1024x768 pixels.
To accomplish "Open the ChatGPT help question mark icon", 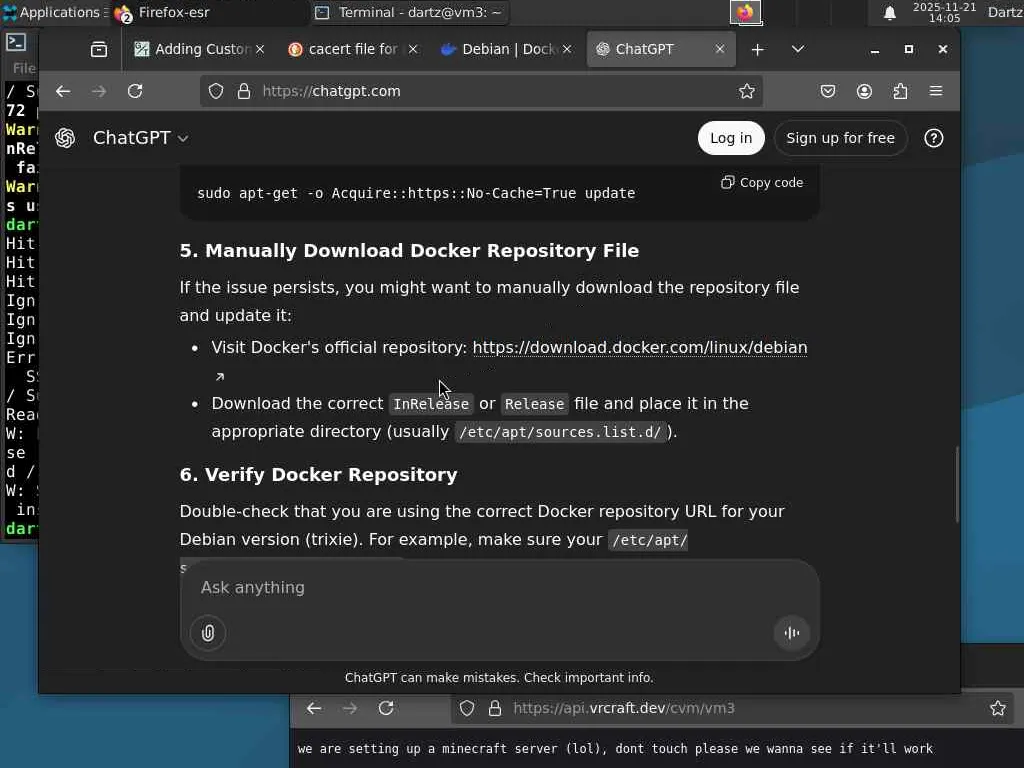I will (x=933, y=138).
